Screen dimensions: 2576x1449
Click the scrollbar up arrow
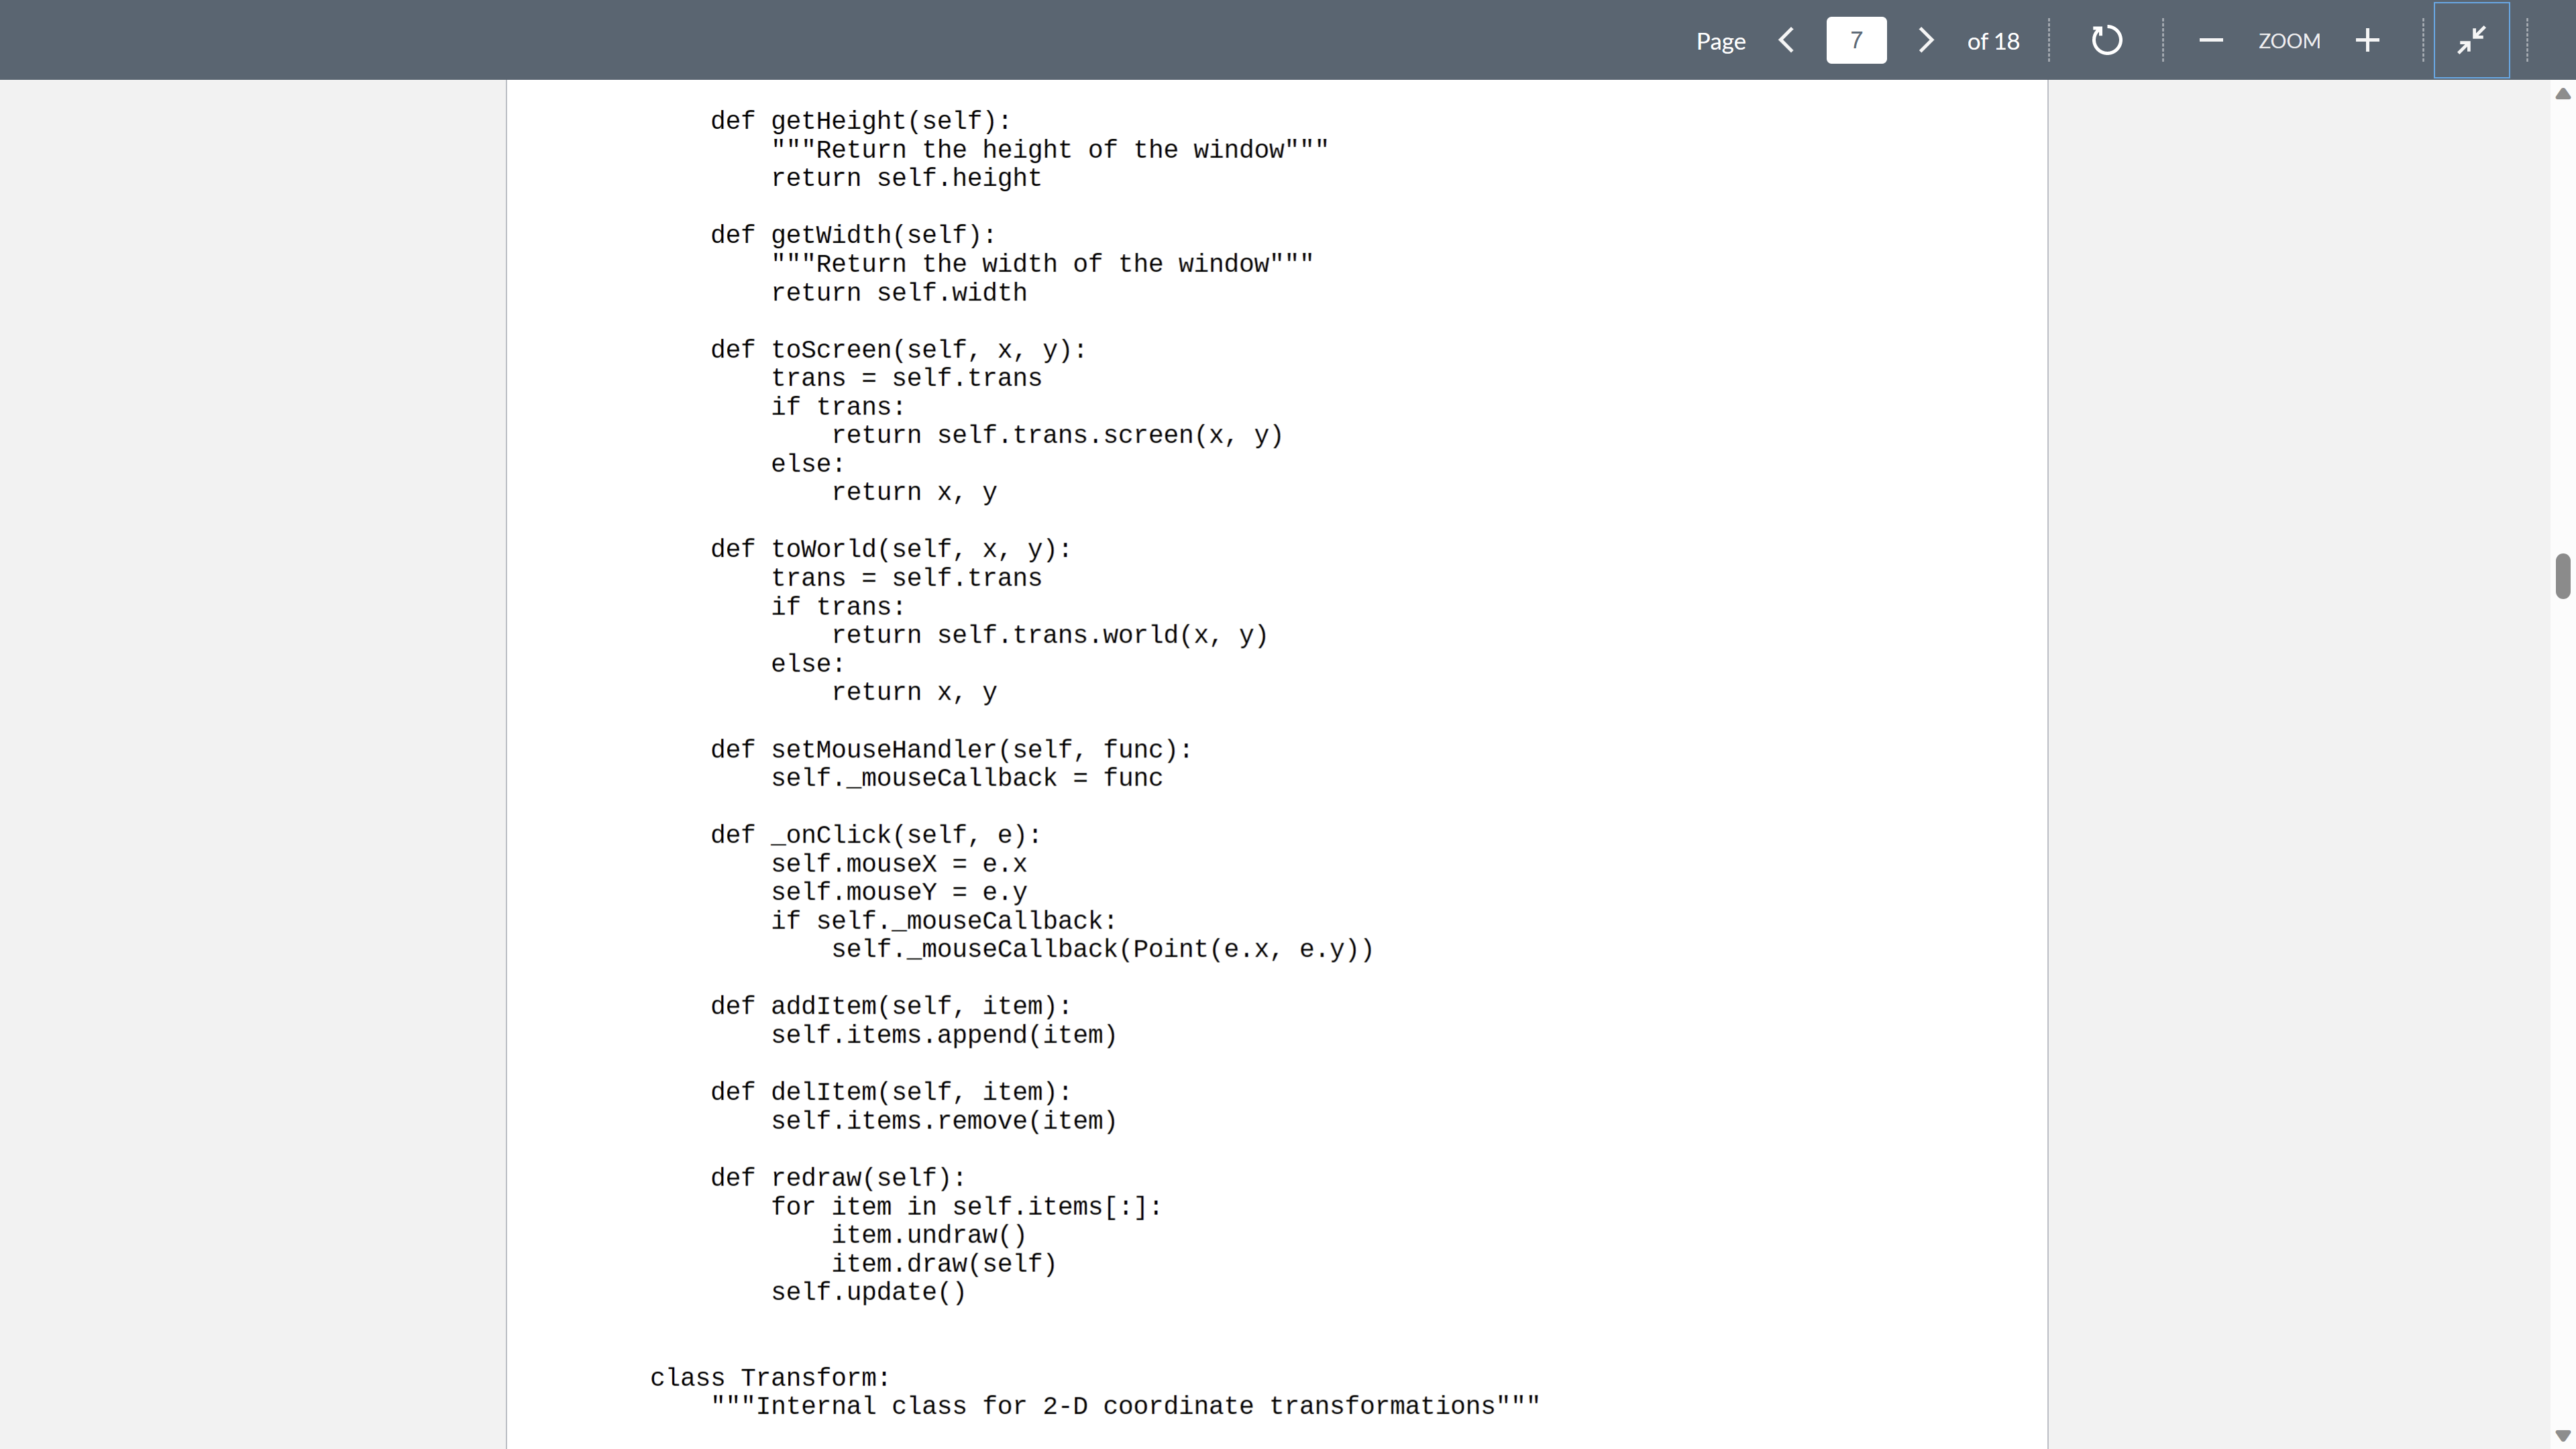coord(2562,94)
